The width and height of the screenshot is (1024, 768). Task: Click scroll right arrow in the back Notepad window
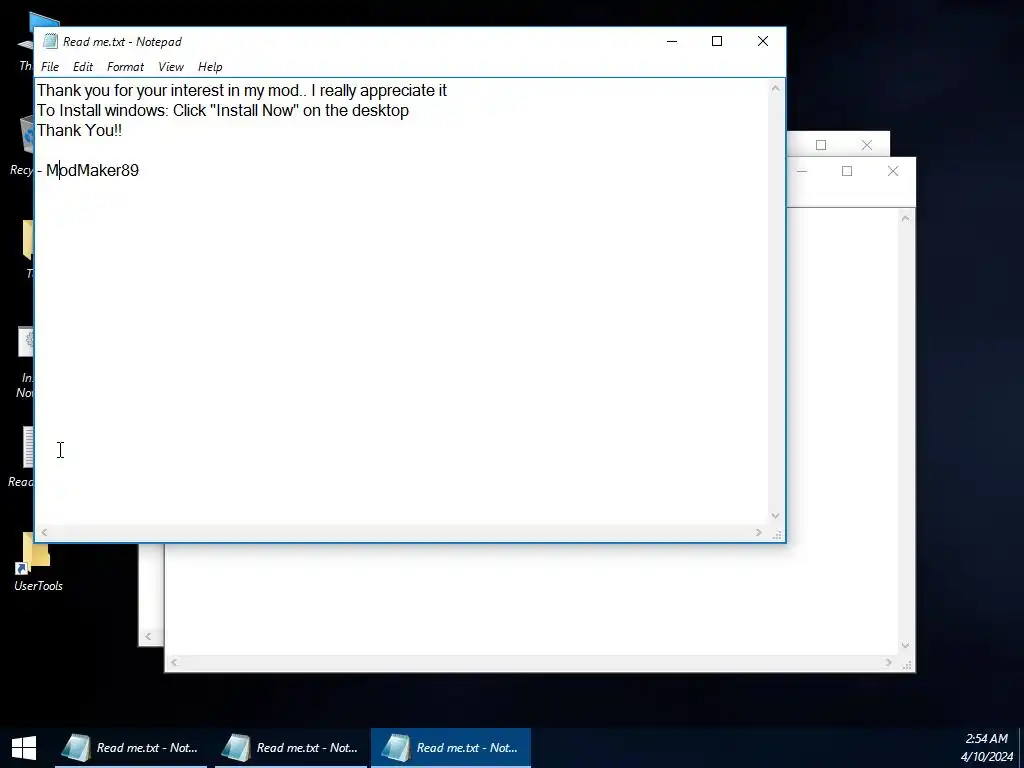[x=888, y=663]
